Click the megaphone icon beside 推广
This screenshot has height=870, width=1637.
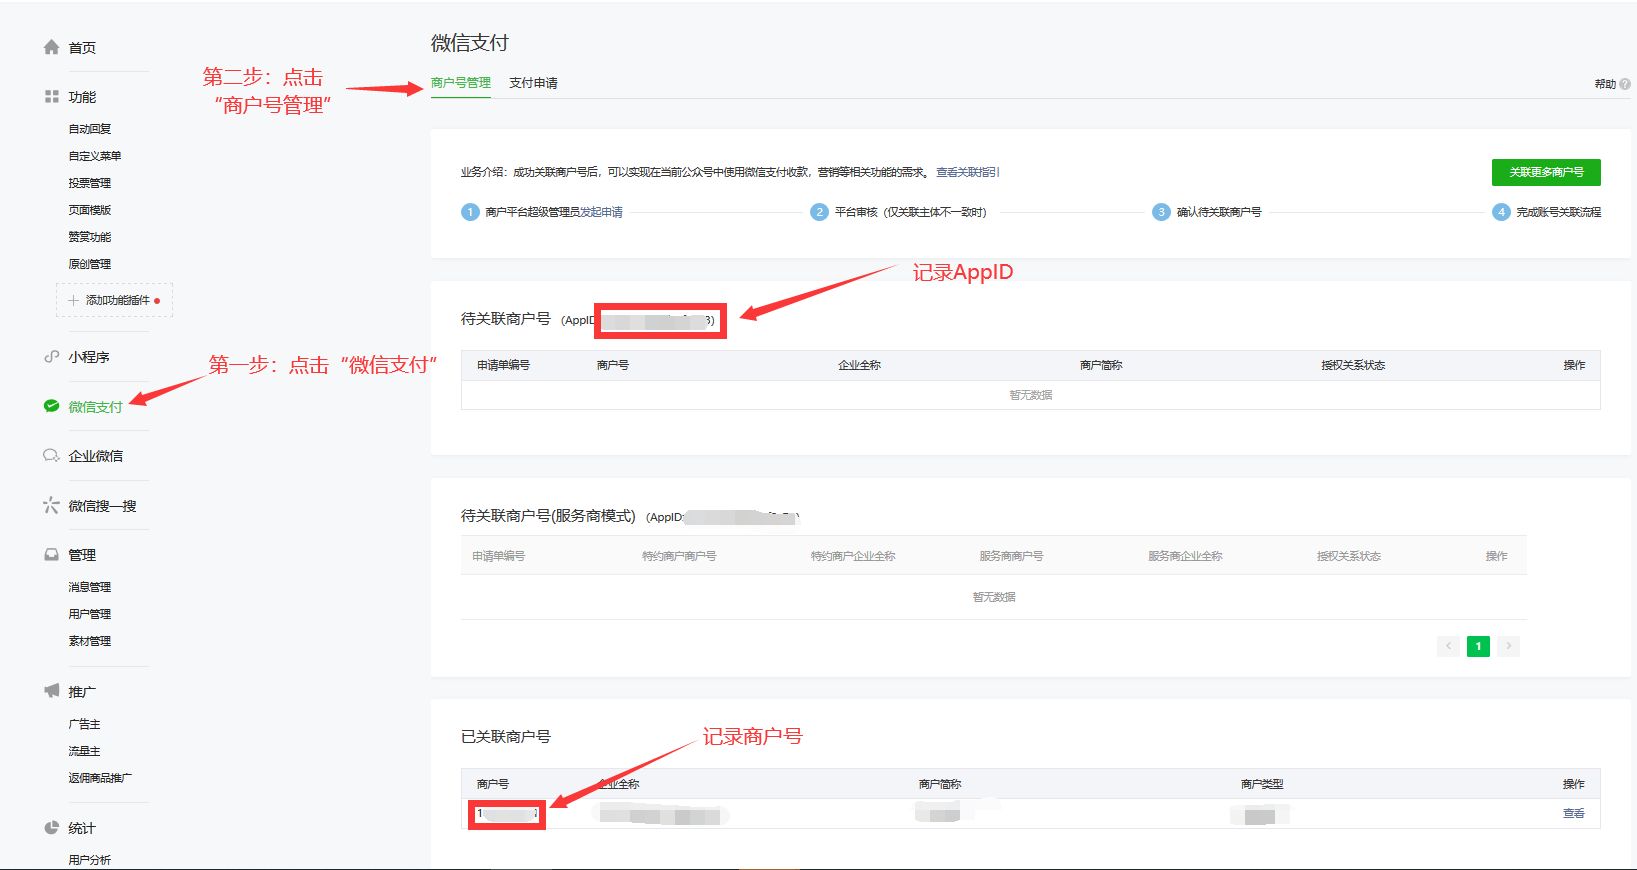coord(51,691)
